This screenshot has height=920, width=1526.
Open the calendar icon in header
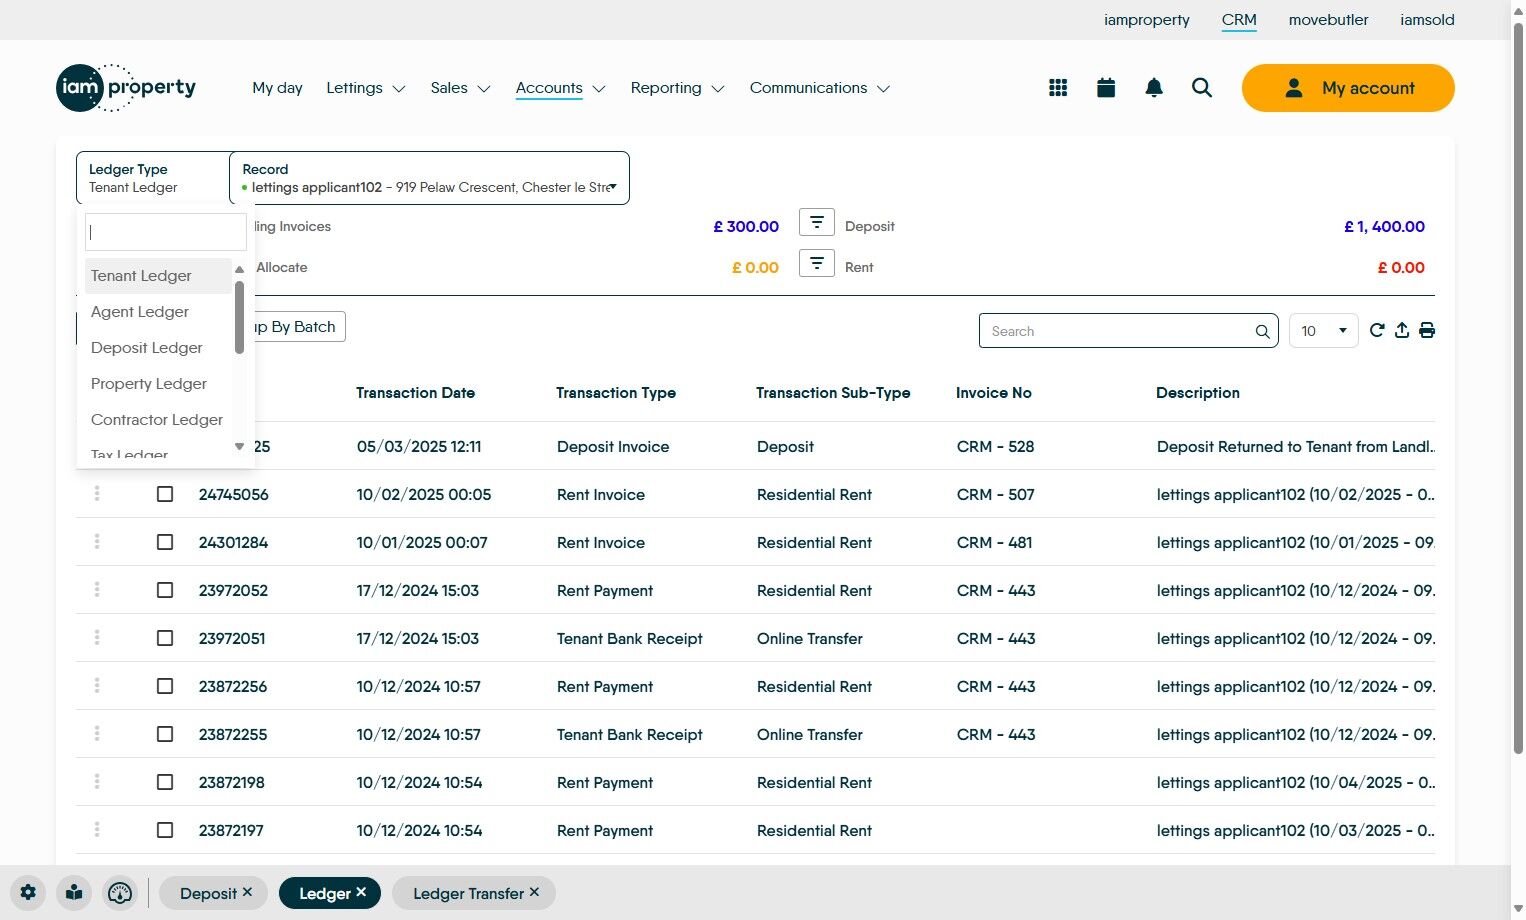(x=1106, y=88)
